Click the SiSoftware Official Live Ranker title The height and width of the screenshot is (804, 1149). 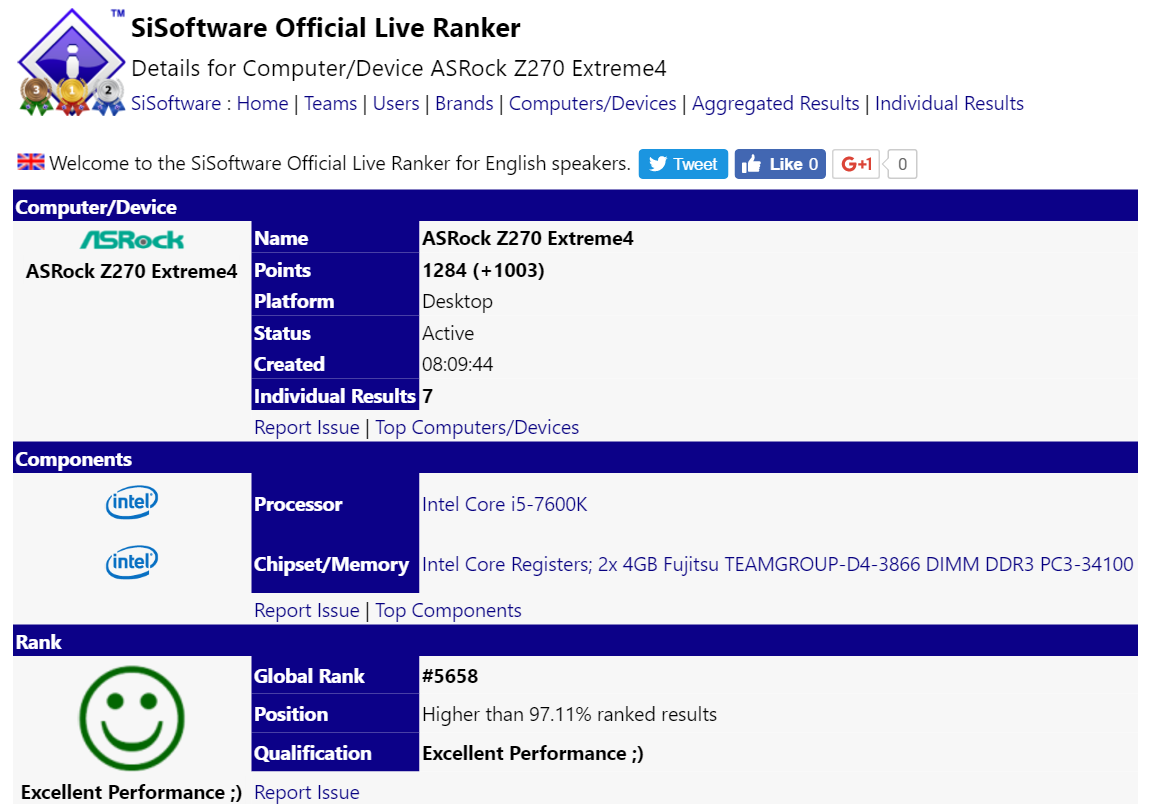point(325,28)
